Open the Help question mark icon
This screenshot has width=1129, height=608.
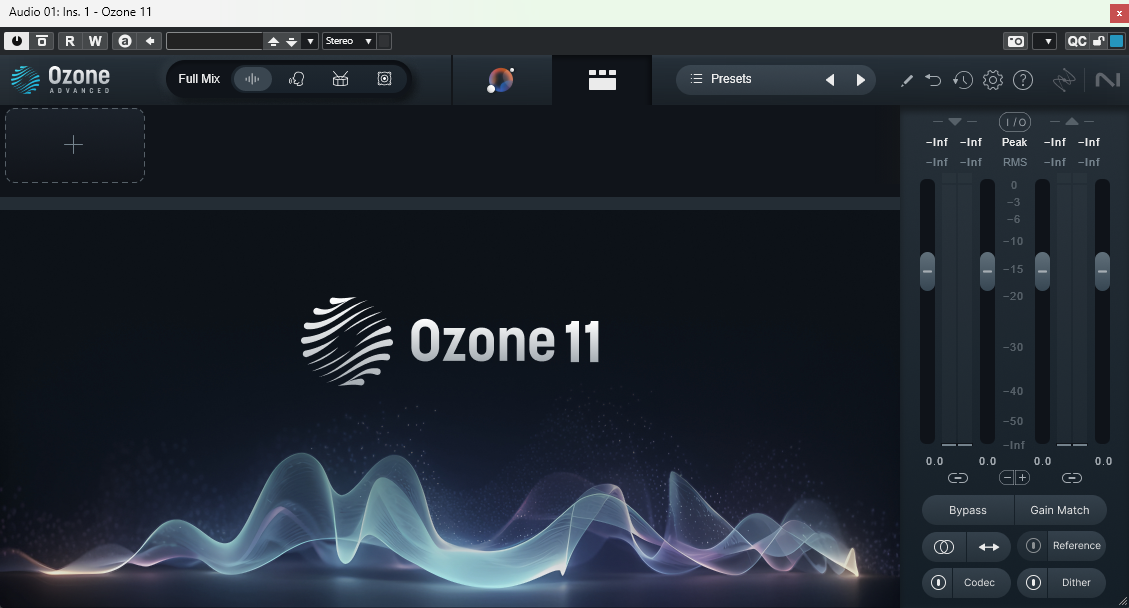coord(1023,79)
